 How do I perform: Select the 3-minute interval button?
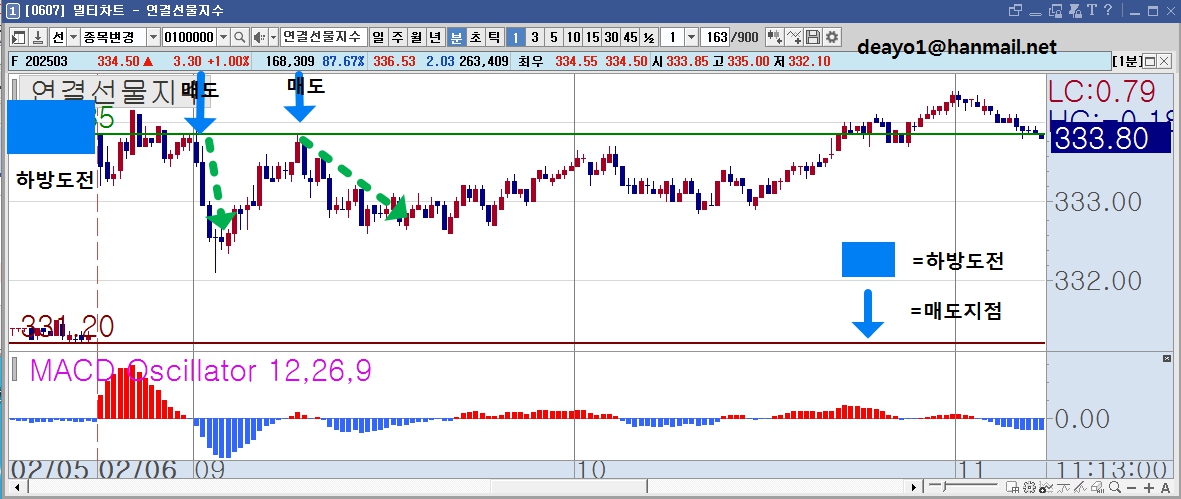(x=534, y=38)
